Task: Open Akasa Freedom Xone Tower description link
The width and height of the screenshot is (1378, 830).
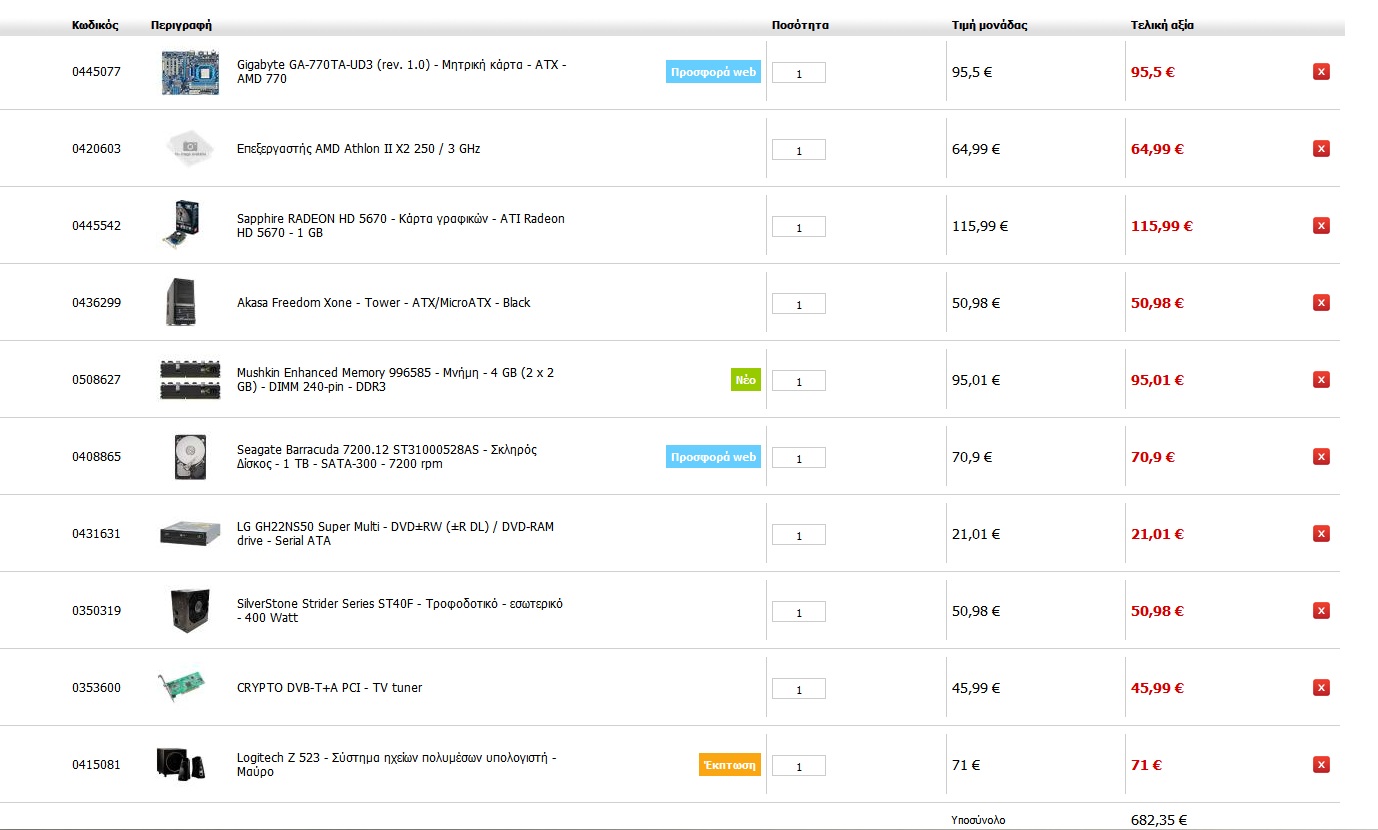Action: (x=384, y=303)
